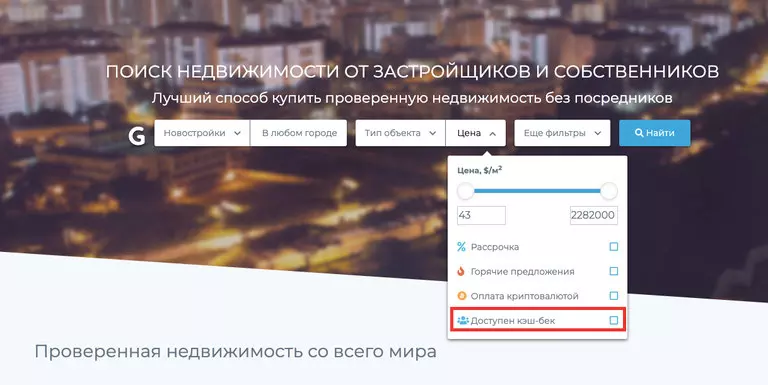Click the maximum price field showing 2282000

594,216
